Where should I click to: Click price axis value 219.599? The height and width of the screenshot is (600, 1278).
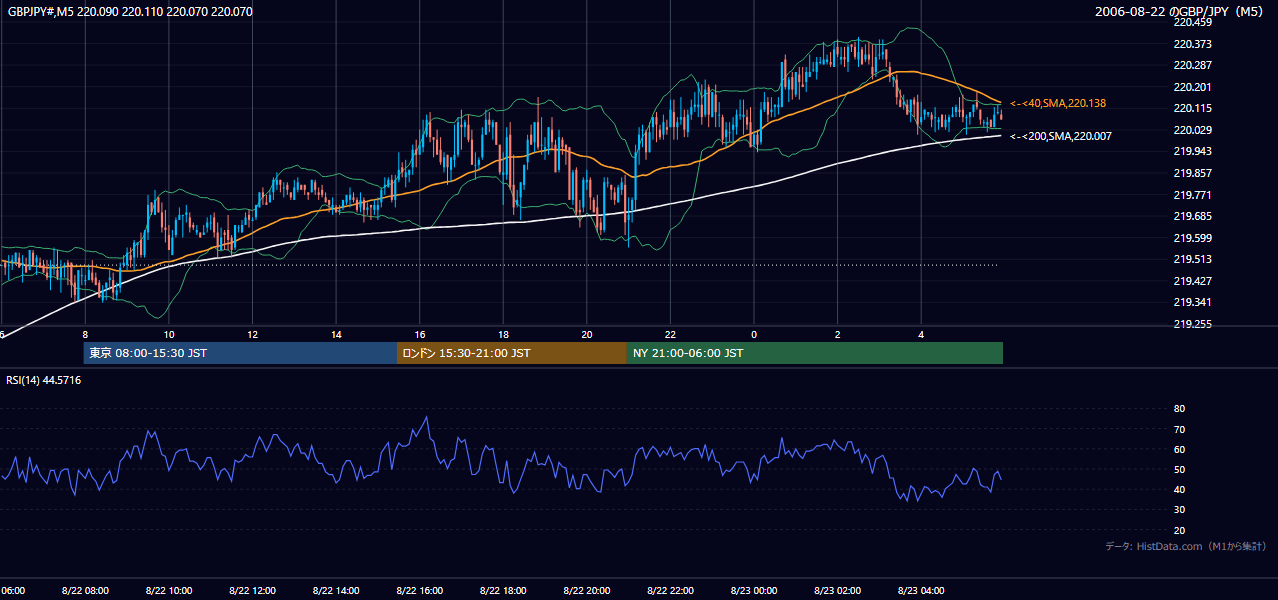[x=1192, y=238]
